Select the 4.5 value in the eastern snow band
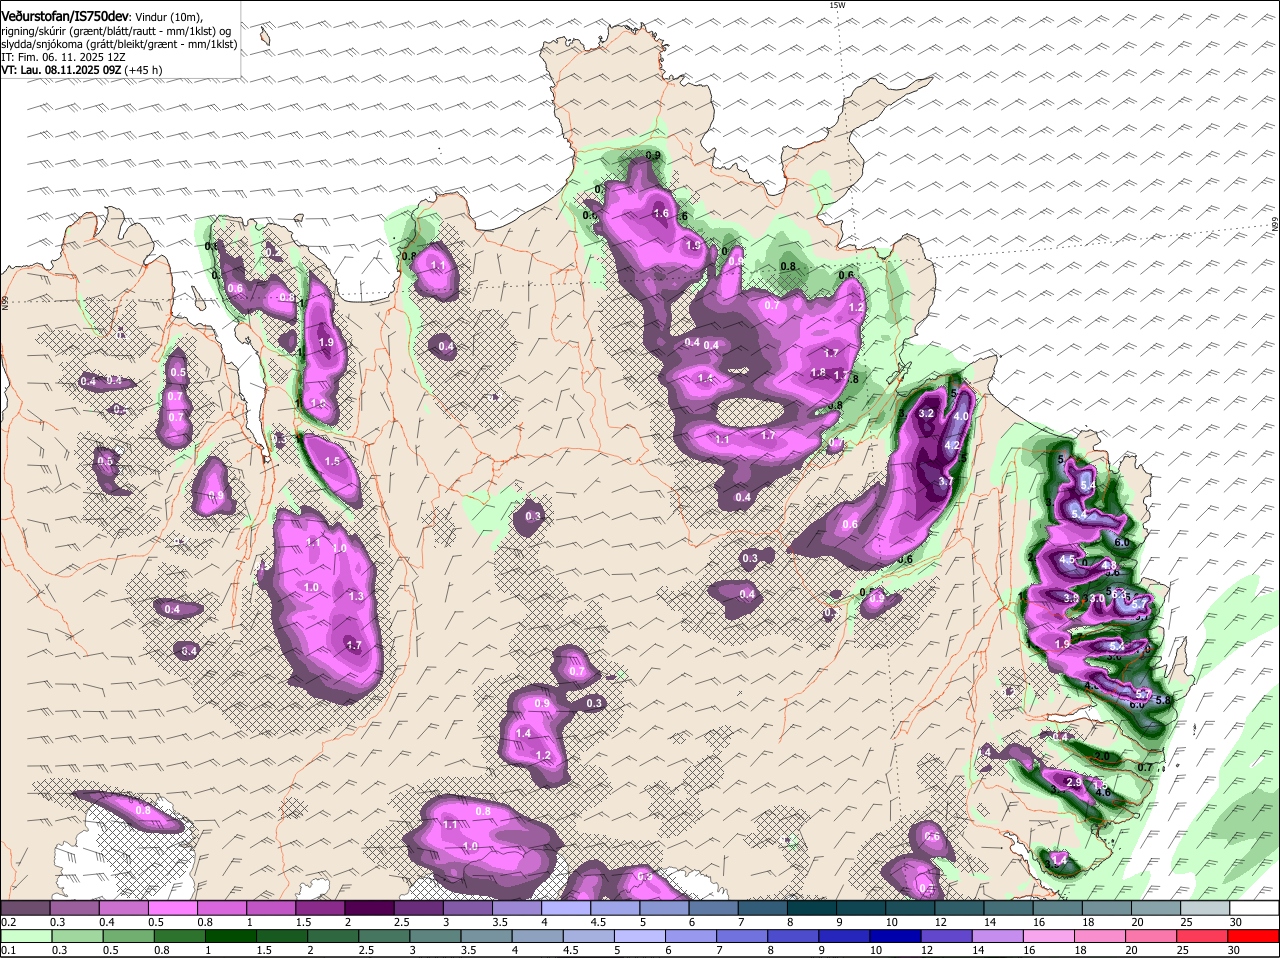1280x958 pixels. 1067,560
